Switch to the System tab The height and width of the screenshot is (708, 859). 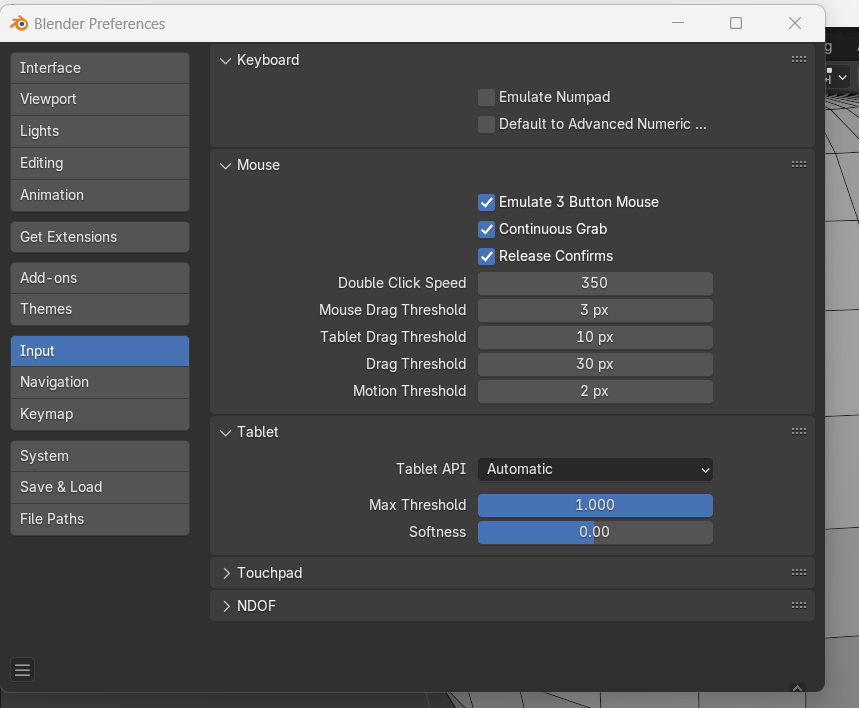pyautogui.click(x=100, y=456)
